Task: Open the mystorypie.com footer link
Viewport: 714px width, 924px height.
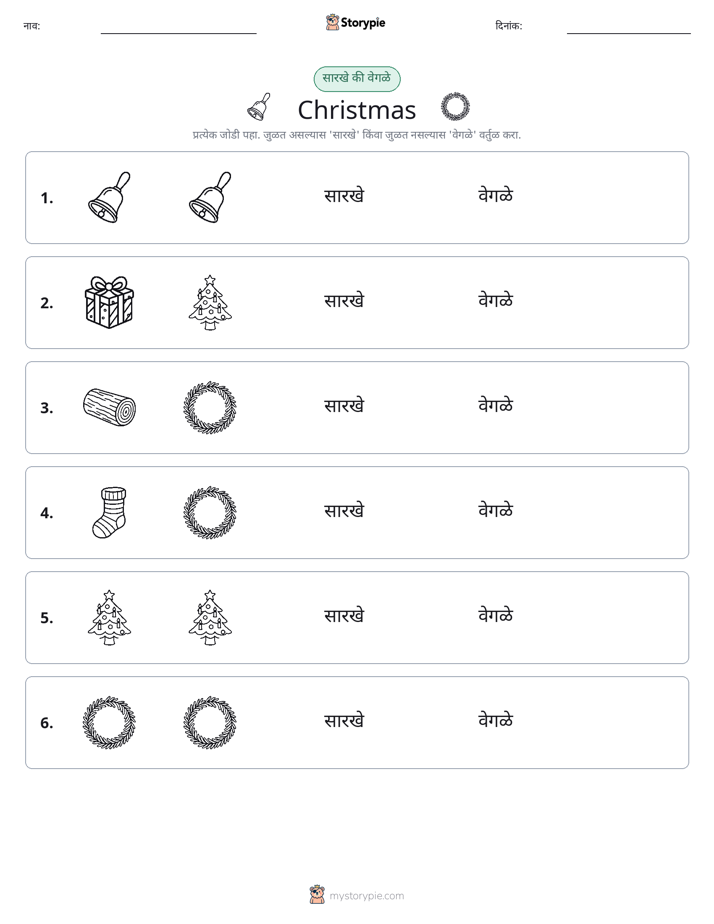Action: 366,896
